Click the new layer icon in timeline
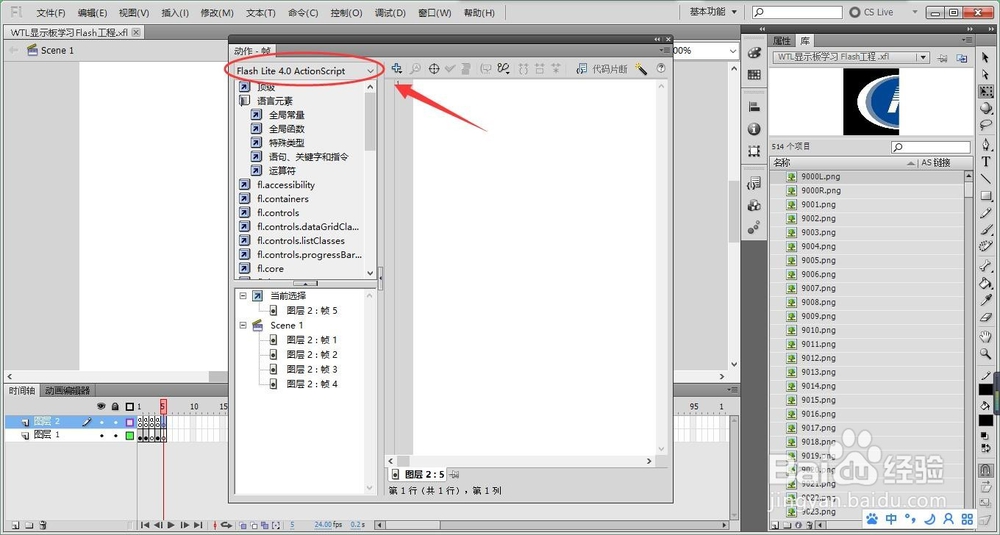1000x535 pixels. pos(15,525)
